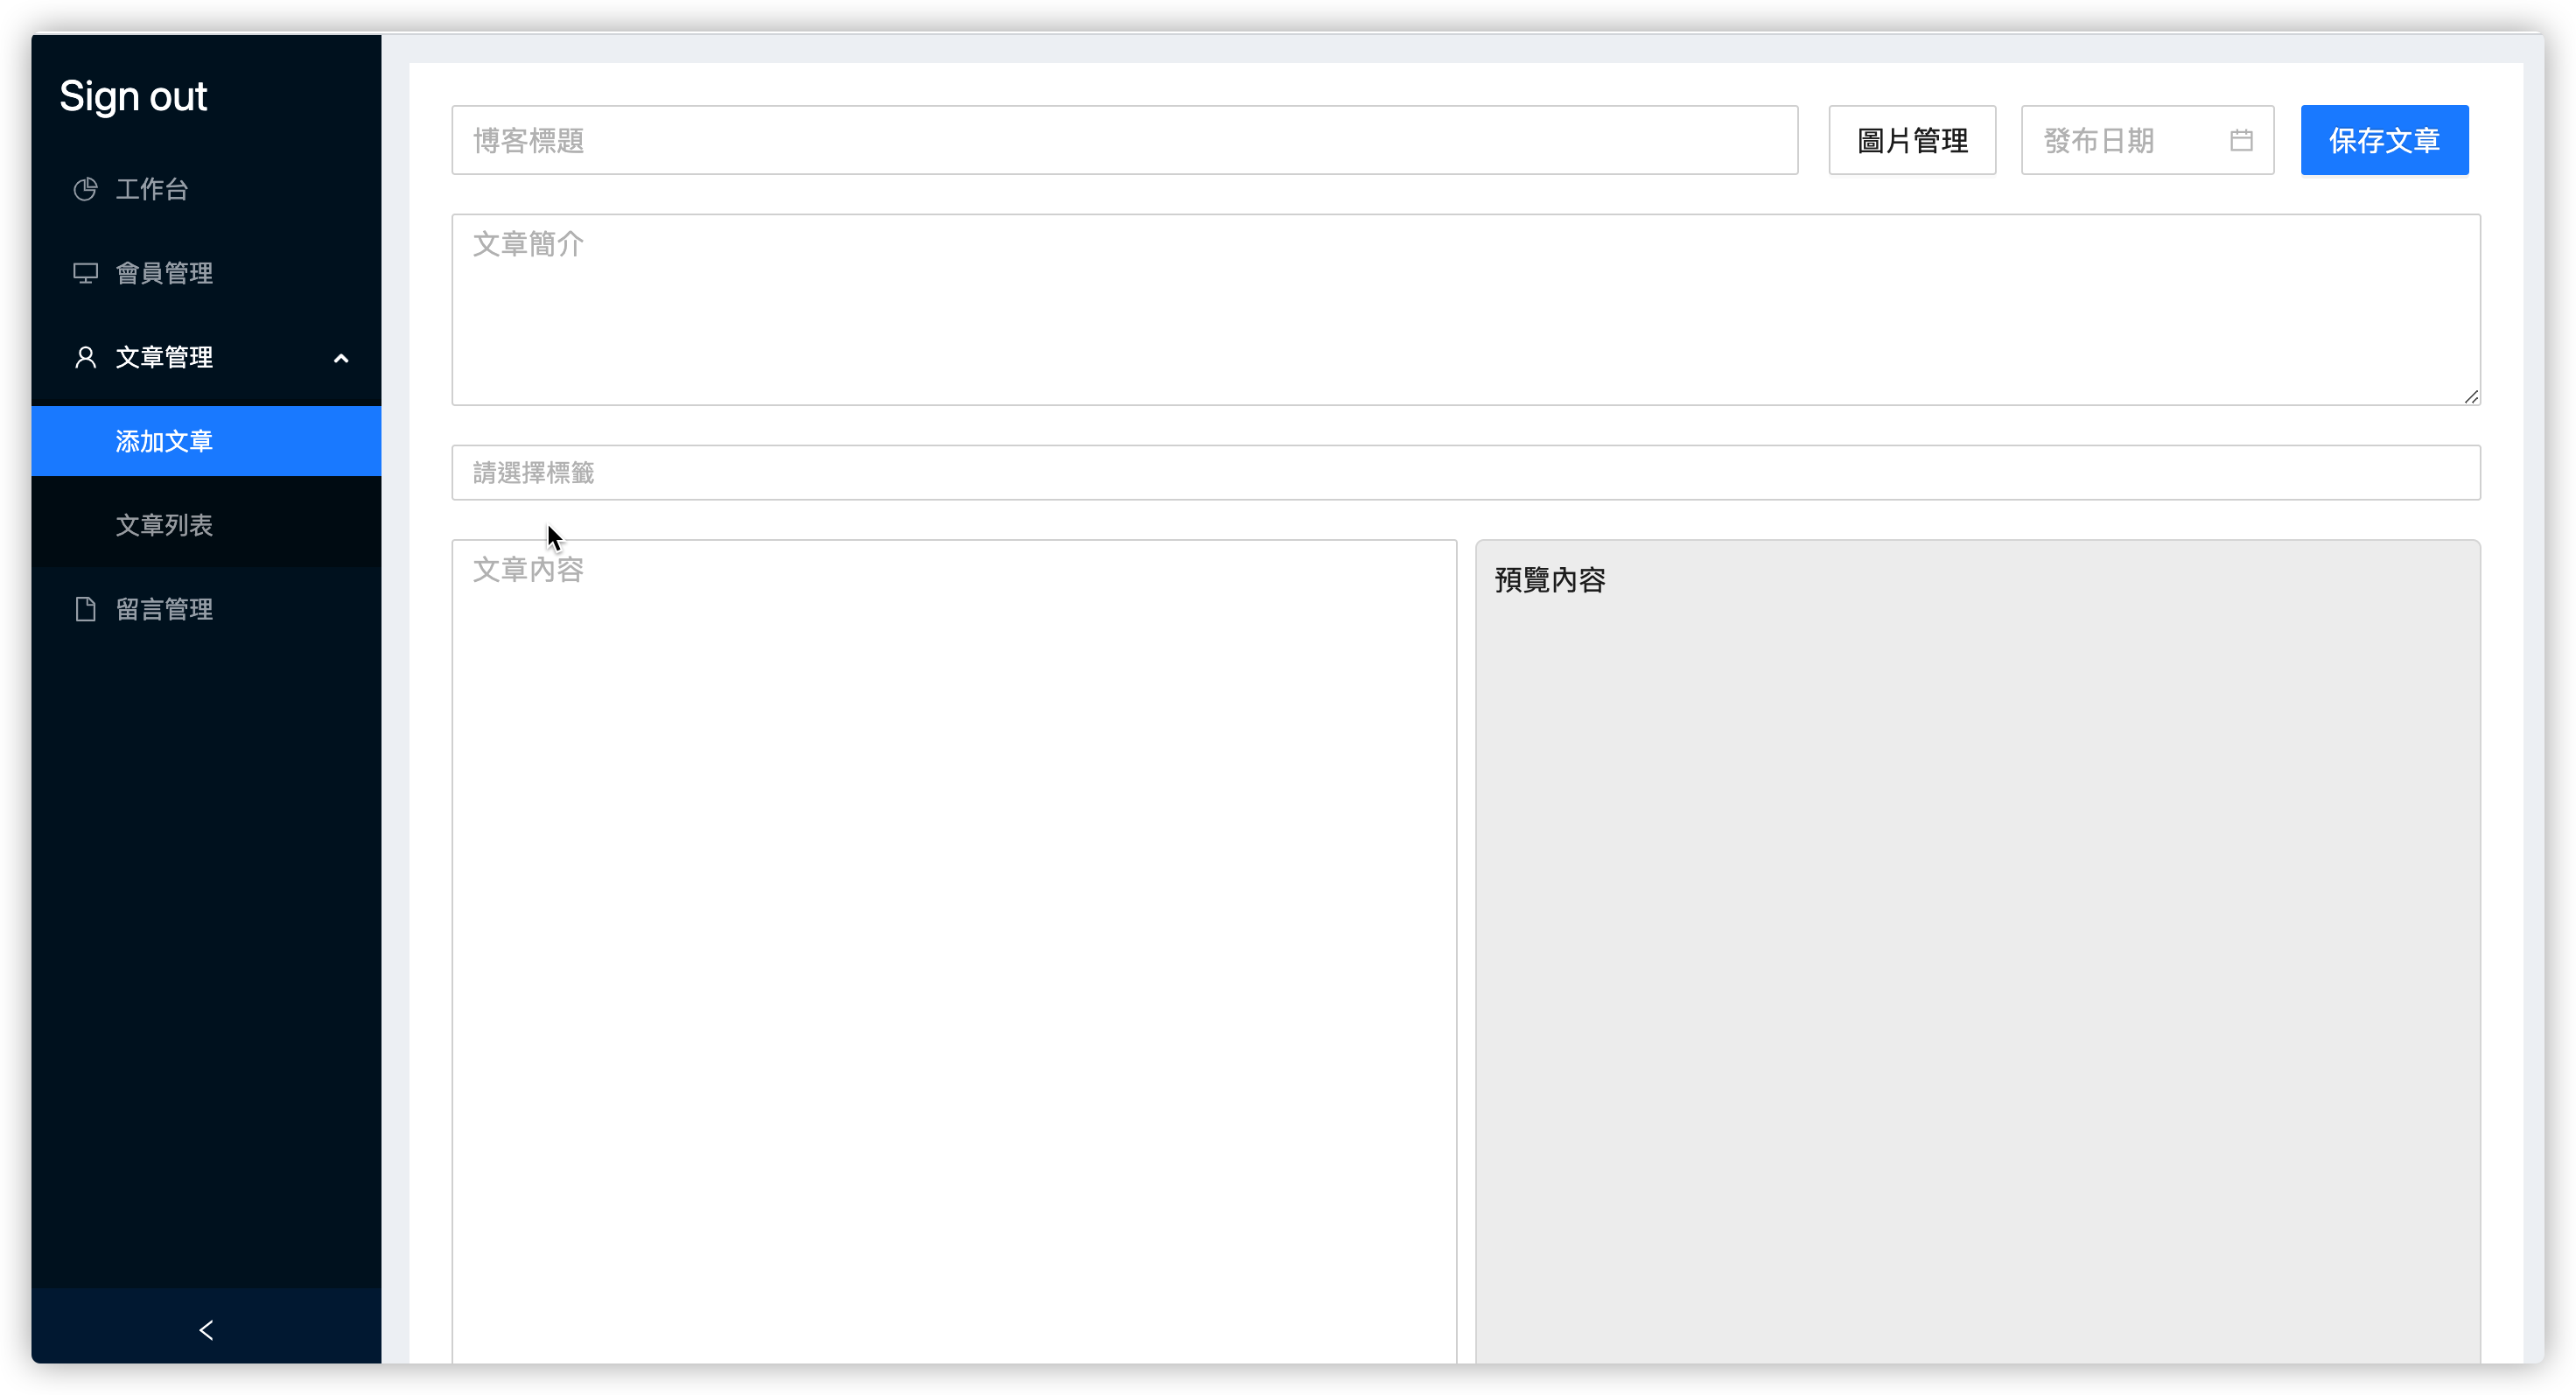Image resolution: width=2576 pixels, height=1395 pixels.
Task: Click the monitor icon beside 會員管理
Action: coord(85,273)
